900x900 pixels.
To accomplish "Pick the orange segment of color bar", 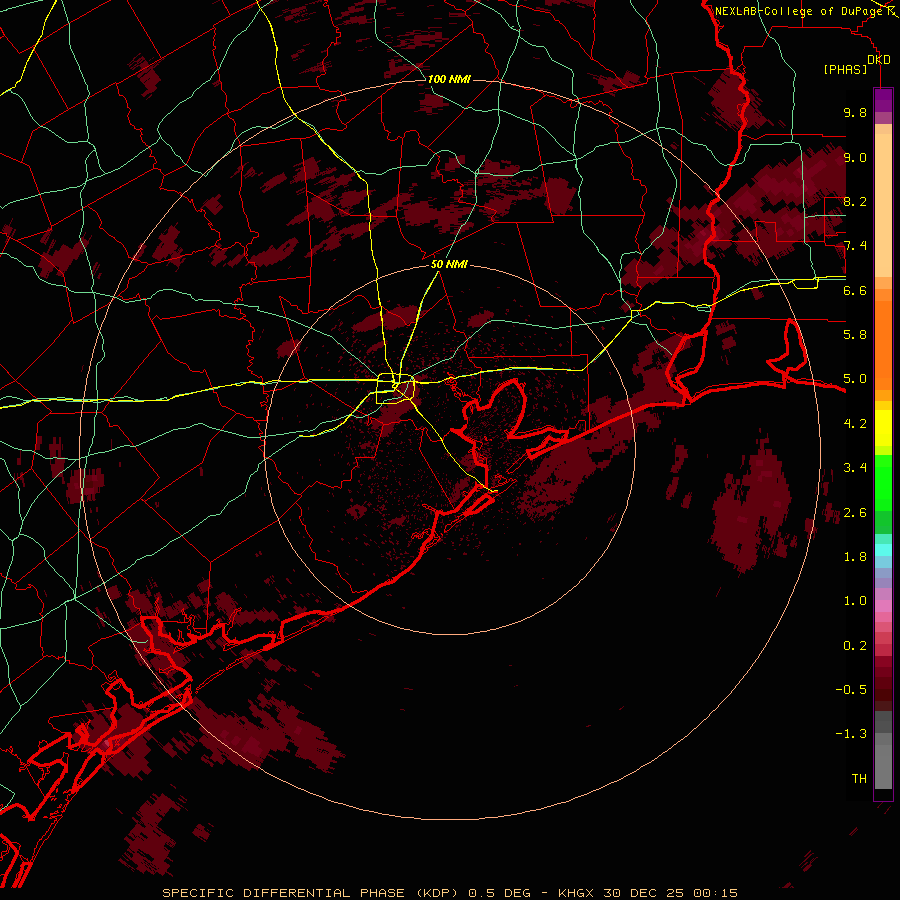I will coord(883,344).
